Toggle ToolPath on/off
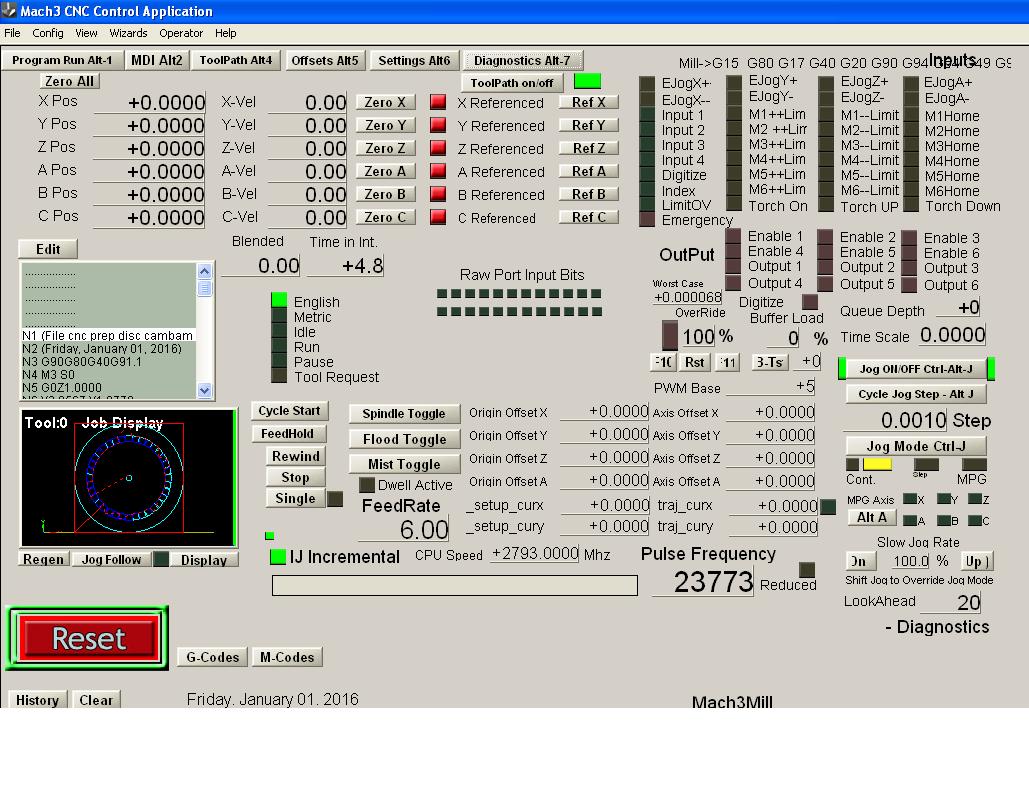The image size is (1029, 812). coord(512,83)
